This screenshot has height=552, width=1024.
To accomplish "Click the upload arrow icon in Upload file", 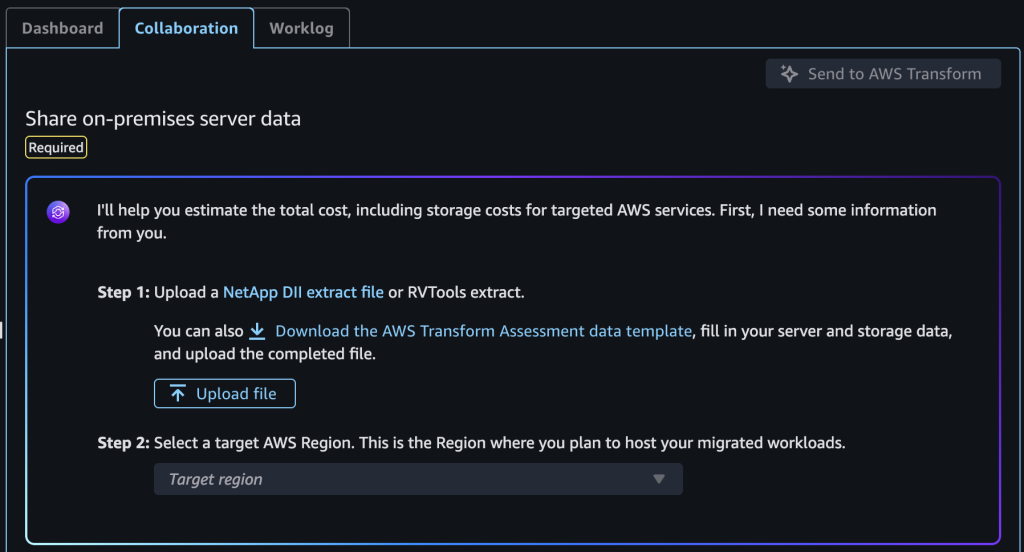I will 177,394.
